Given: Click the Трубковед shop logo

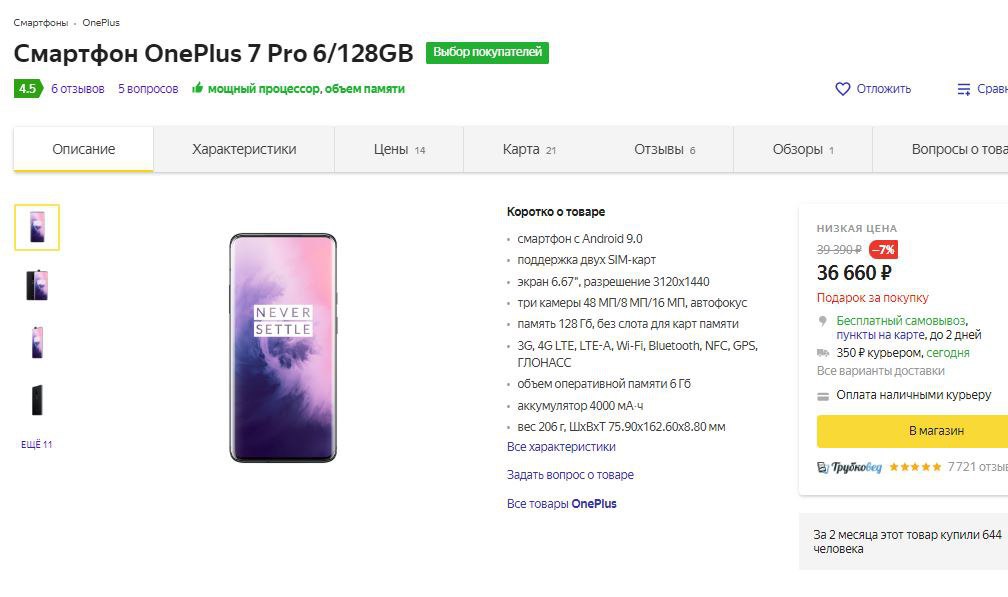Looking at the screenshot, I should click(x=849, y=467).
